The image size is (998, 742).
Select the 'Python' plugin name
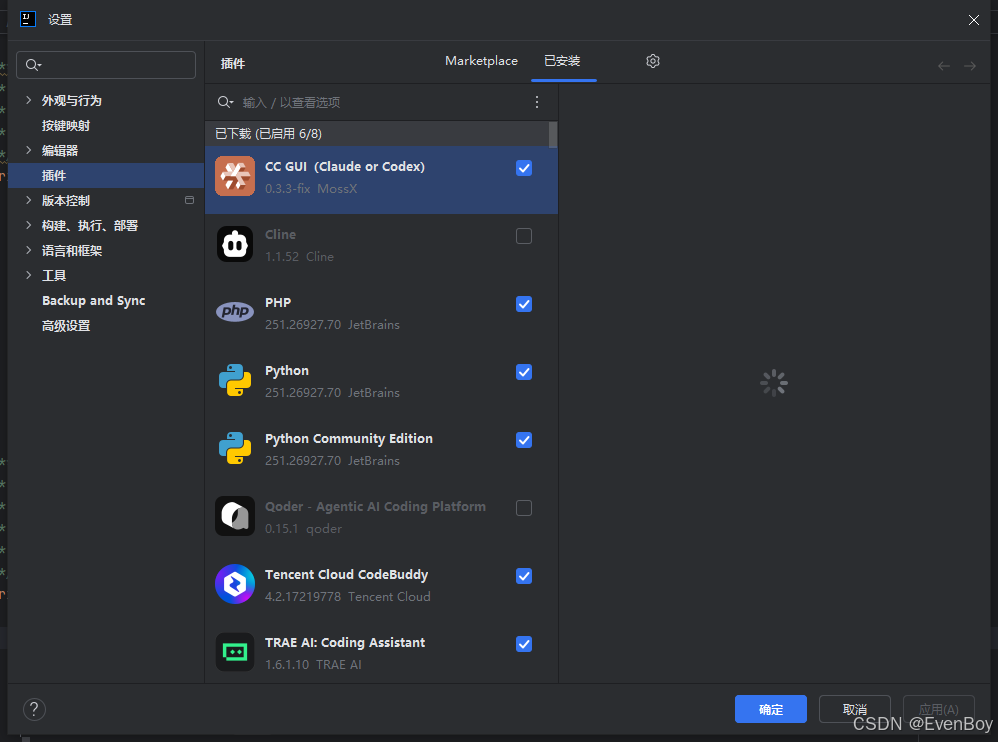[x=286, y=371]
